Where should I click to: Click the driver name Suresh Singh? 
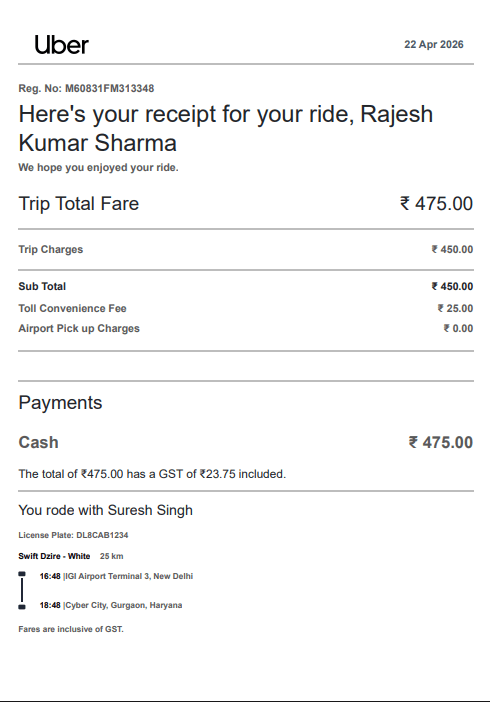150,510
